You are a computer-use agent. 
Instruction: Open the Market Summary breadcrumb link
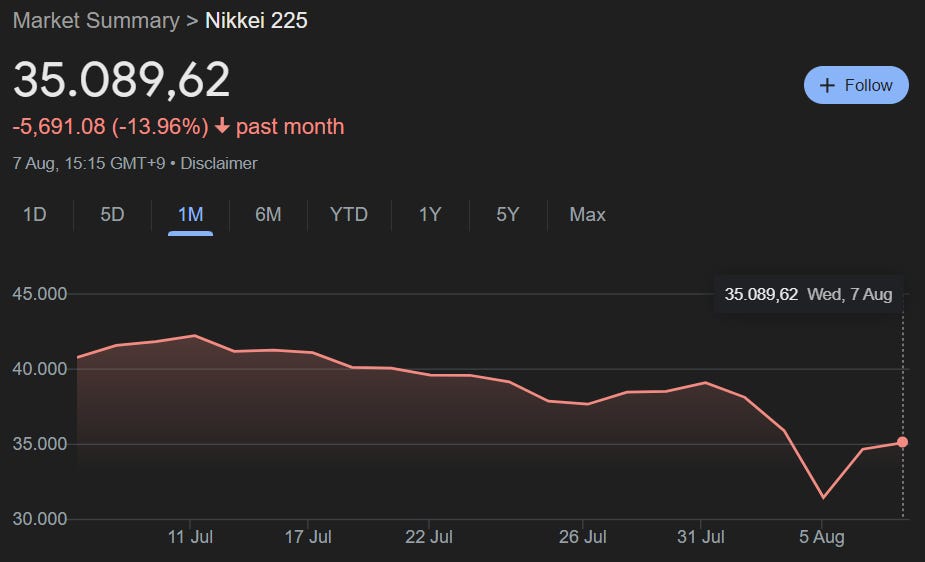tap(96, 21)
